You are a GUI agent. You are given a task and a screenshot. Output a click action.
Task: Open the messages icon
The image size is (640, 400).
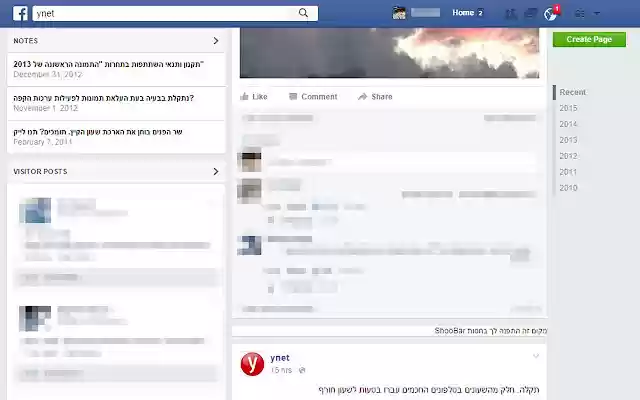531,14
